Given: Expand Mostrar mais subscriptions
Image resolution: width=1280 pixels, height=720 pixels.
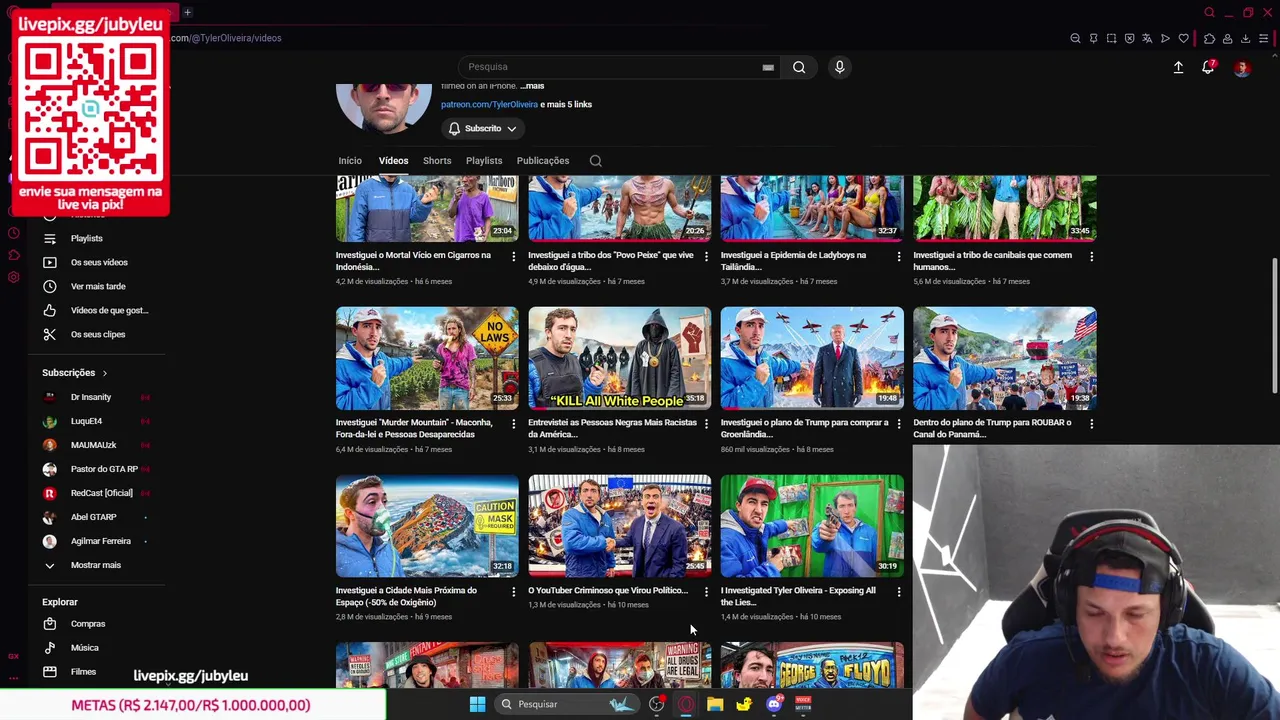Looking at the screenshot, I should 96,565.
